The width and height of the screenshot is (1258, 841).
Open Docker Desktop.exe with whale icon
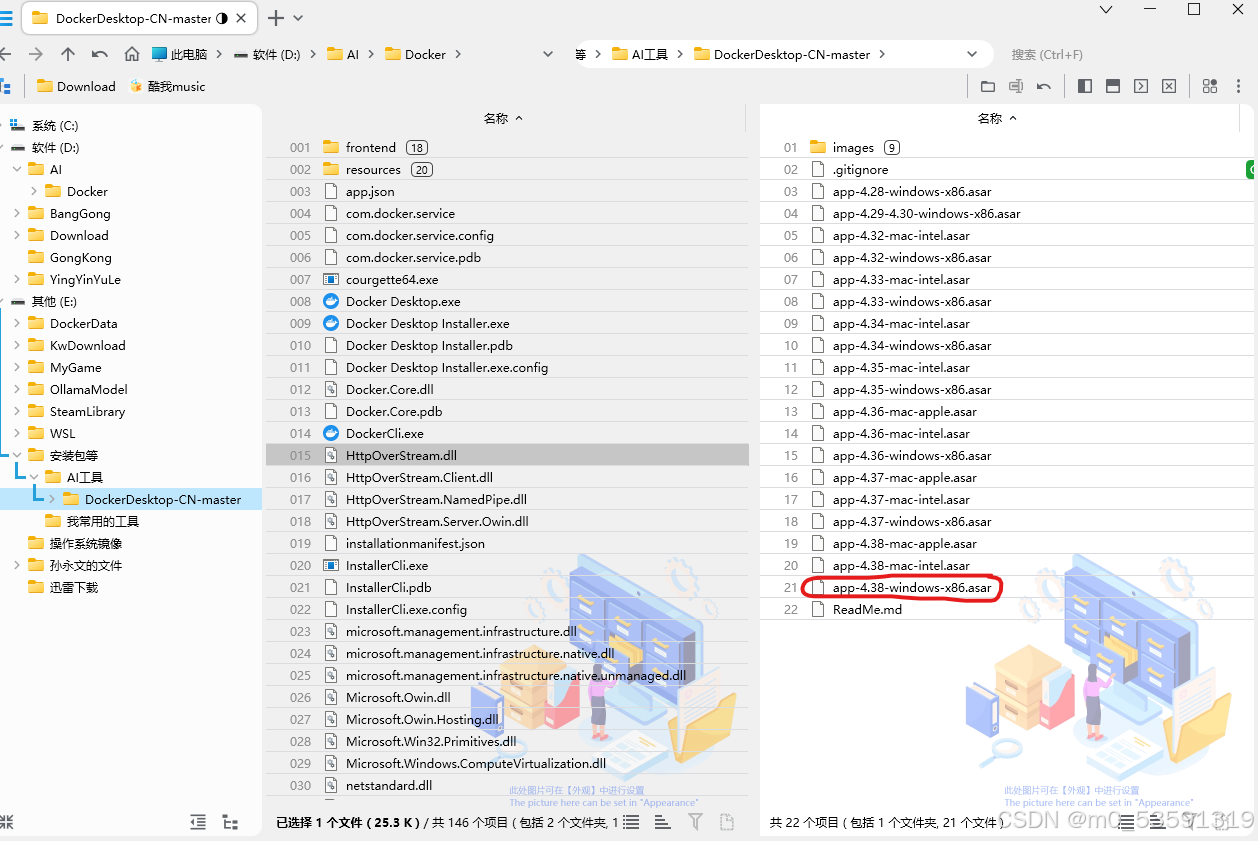point(331,301)
